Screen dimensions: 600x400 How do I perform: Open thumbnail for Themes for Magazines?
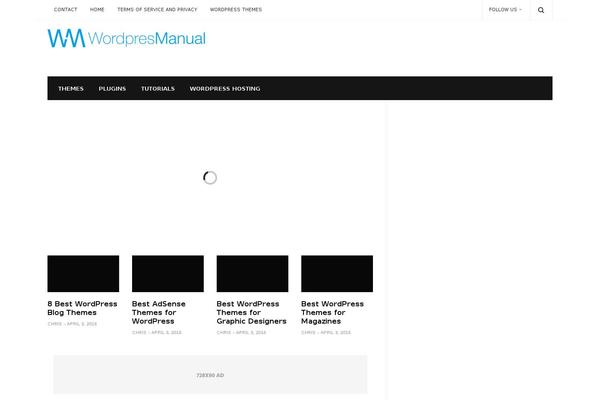tap(337, 274)
